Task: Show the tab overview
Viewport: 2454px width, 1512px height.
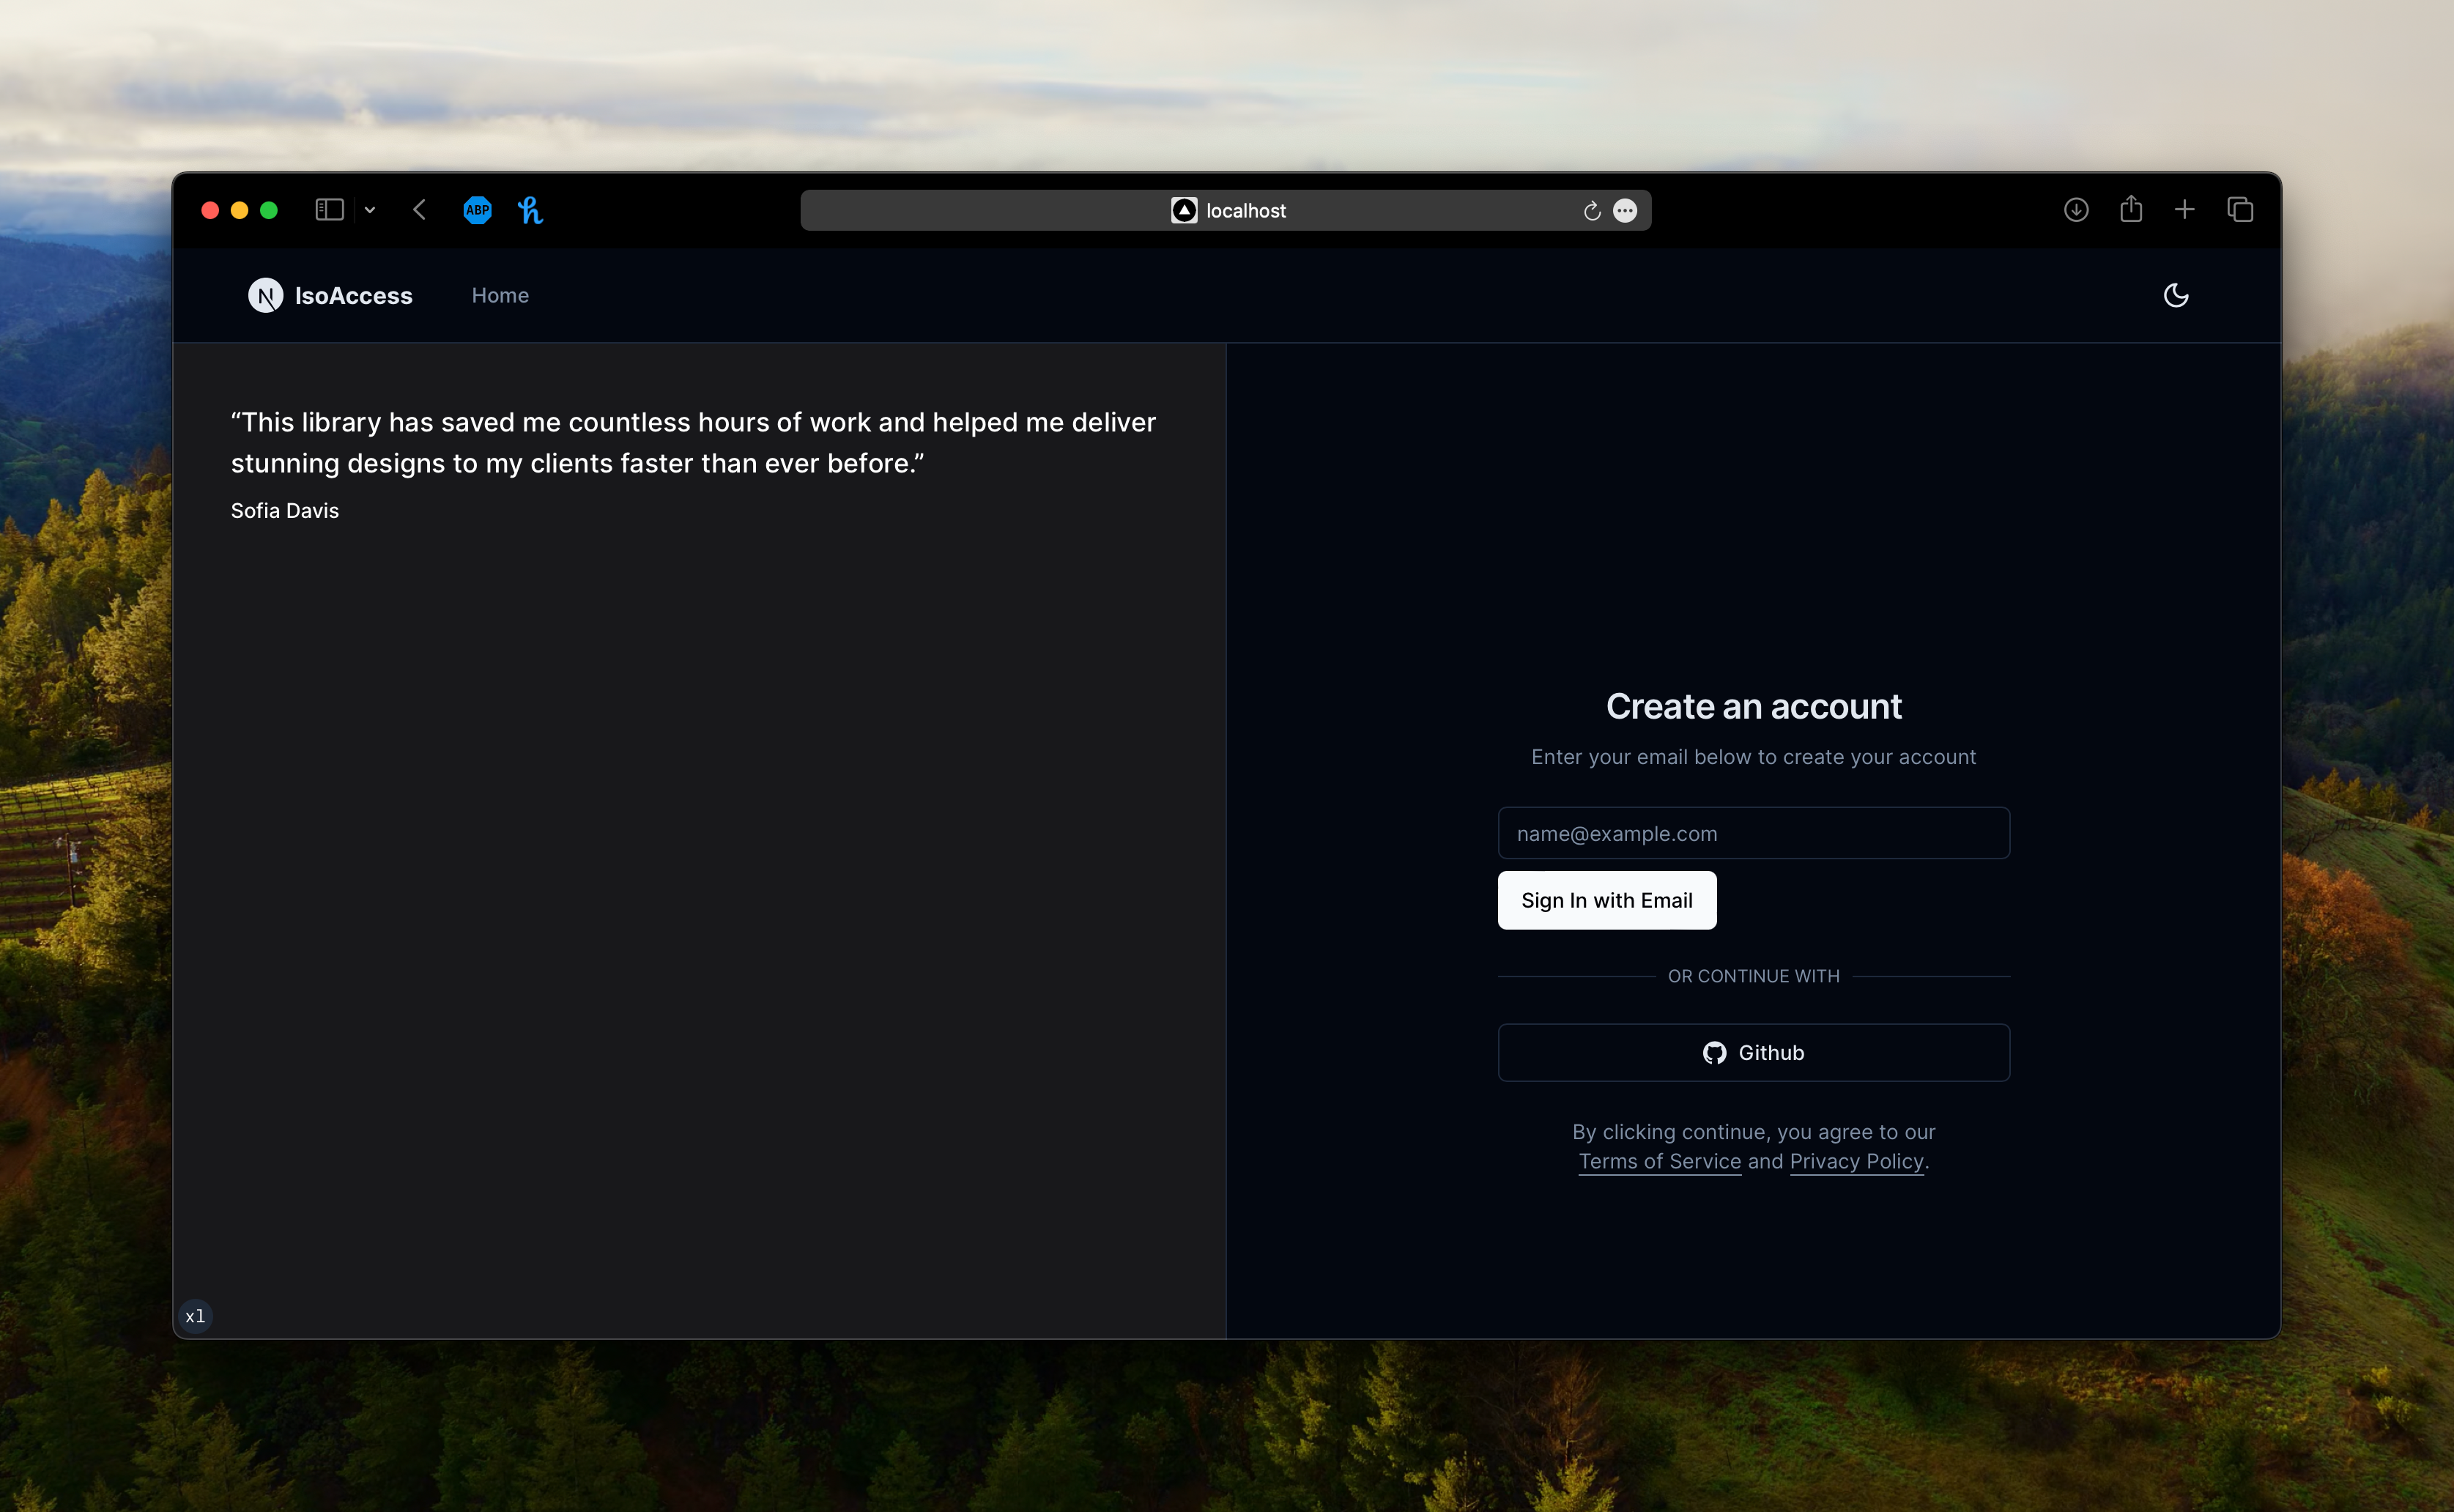Action: click(x=2240, y=210)
